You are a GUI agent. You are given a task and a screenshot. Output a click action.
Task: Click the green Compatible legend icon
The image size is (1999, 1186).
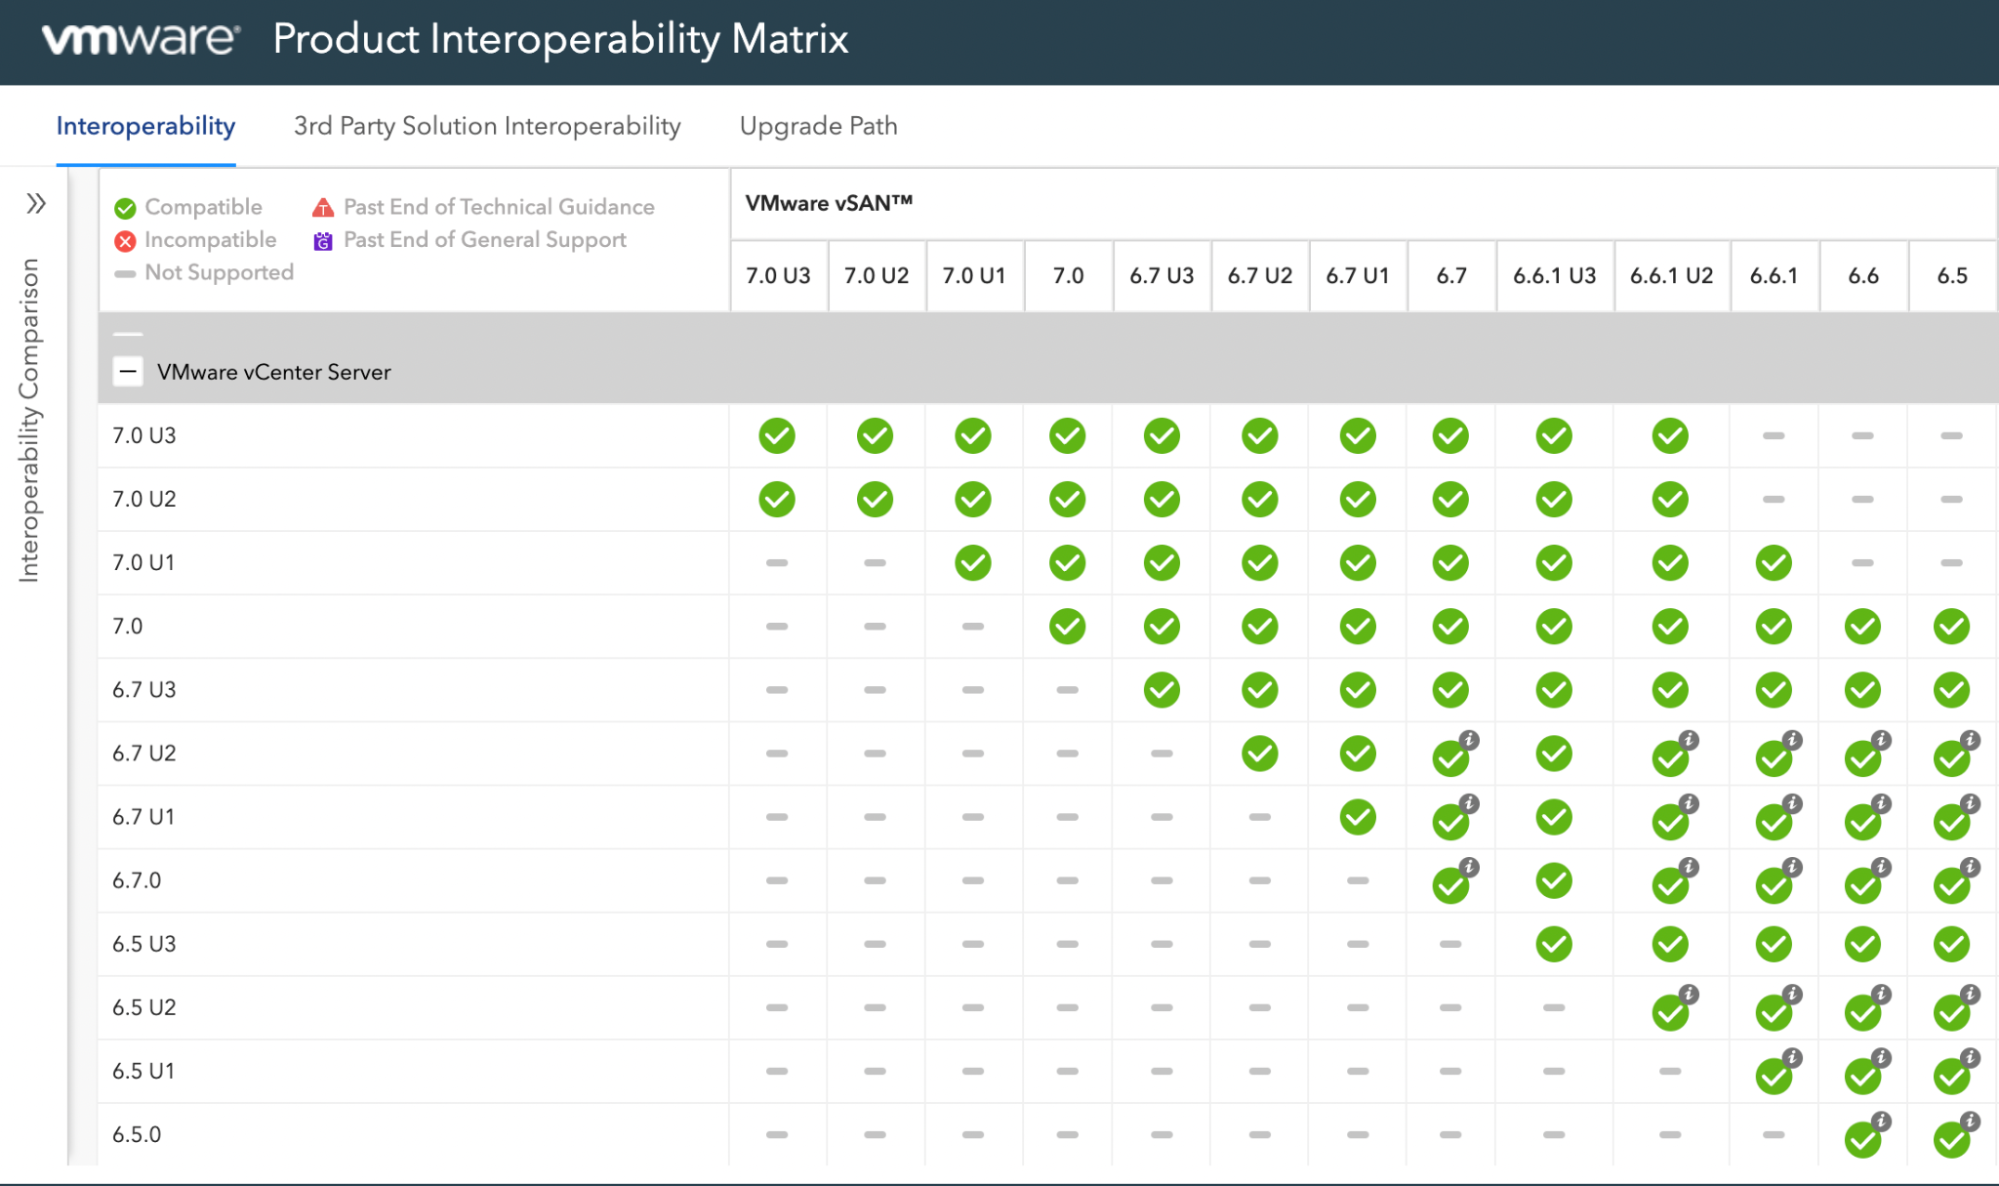pos(125,208)
